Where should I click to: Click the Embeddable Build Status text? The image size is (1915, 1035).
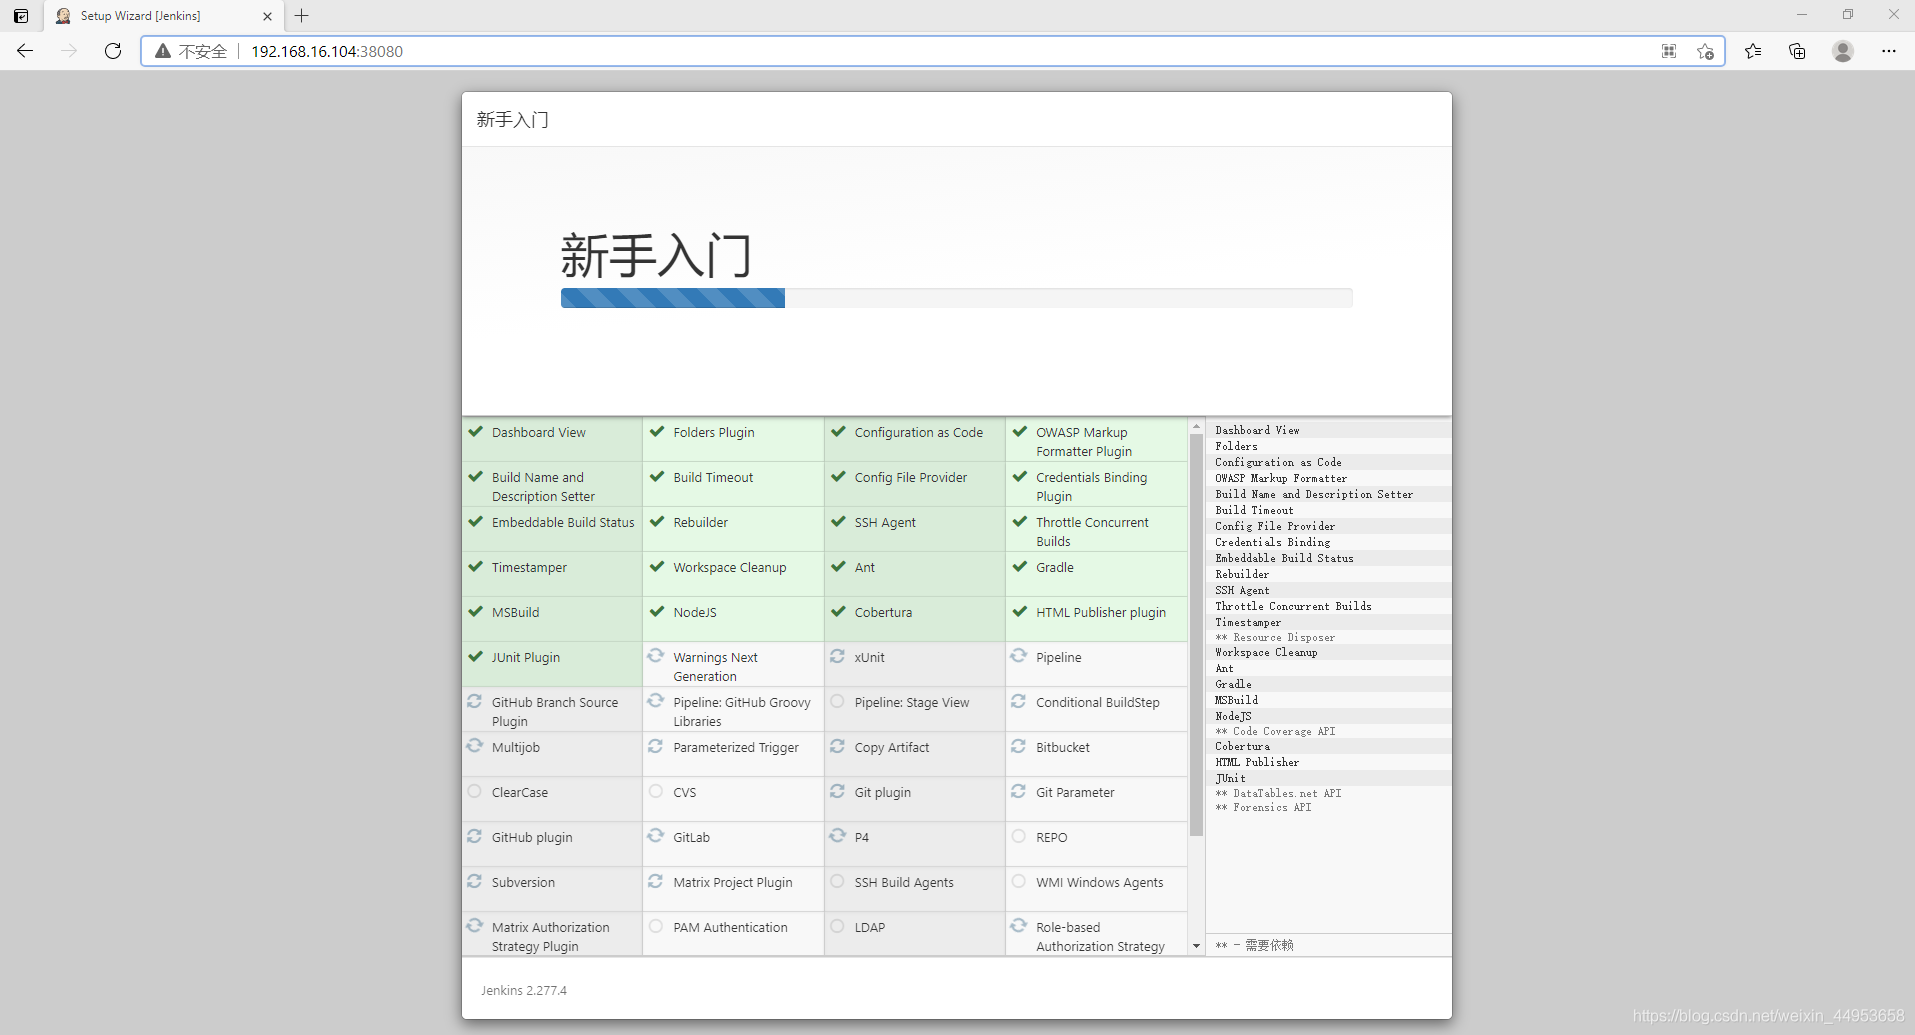click(563, 522)
